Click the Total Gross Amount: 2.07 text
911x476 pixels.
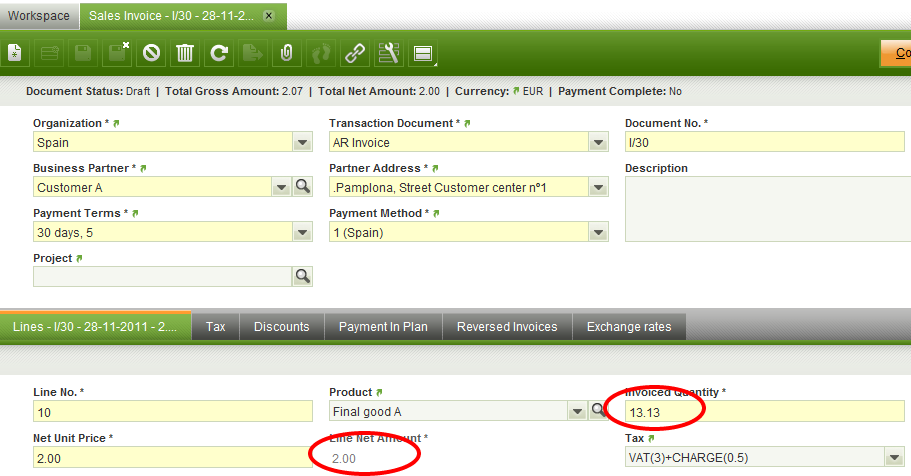(x=234, y=91)
